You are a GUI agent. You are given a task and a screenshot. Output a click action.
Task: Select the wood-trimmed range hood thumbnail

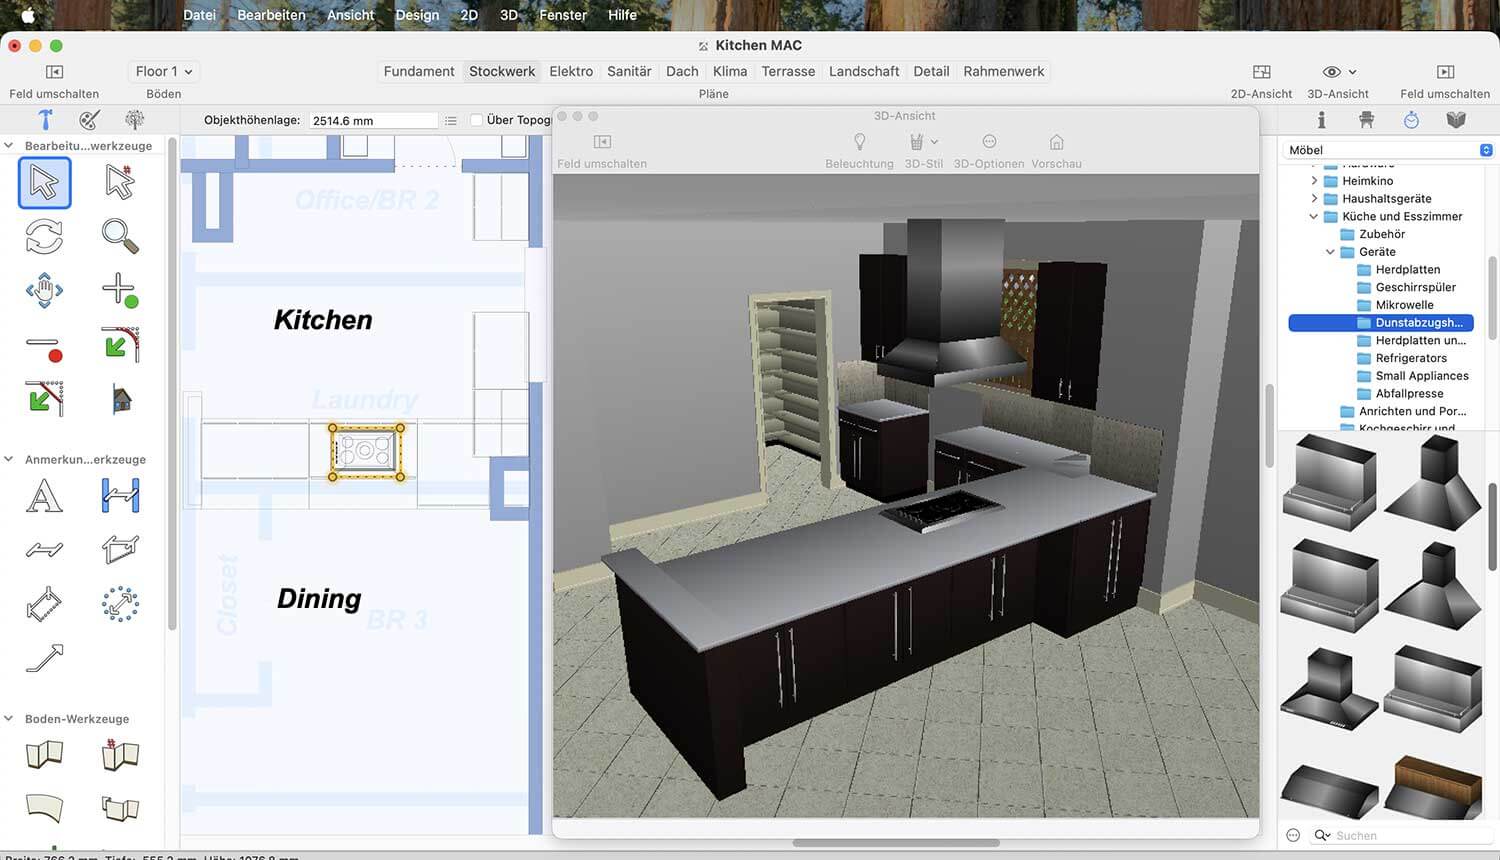[1433, 789]
